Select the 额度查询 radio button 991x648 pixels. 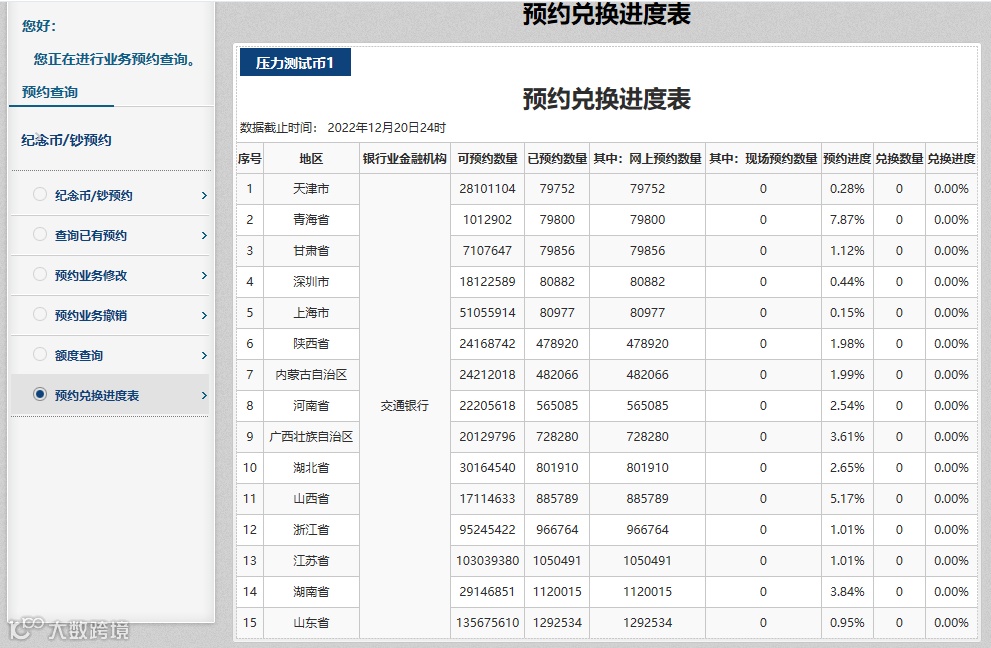[x=40, y=354]
